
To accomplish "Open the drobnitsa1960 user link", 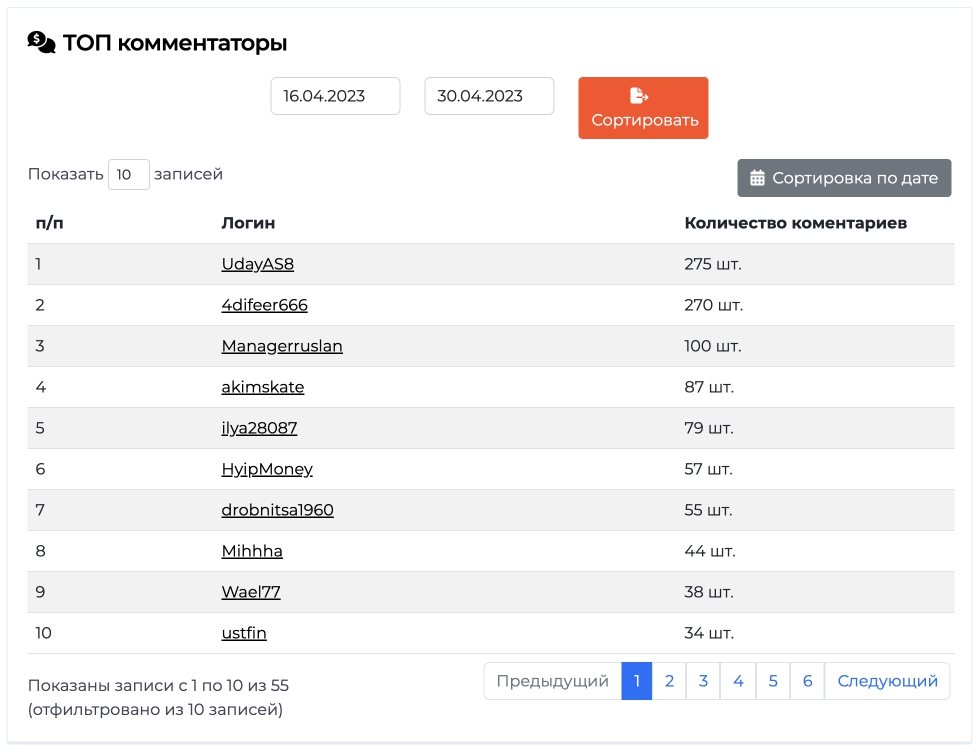I will (x=278, y=510).
